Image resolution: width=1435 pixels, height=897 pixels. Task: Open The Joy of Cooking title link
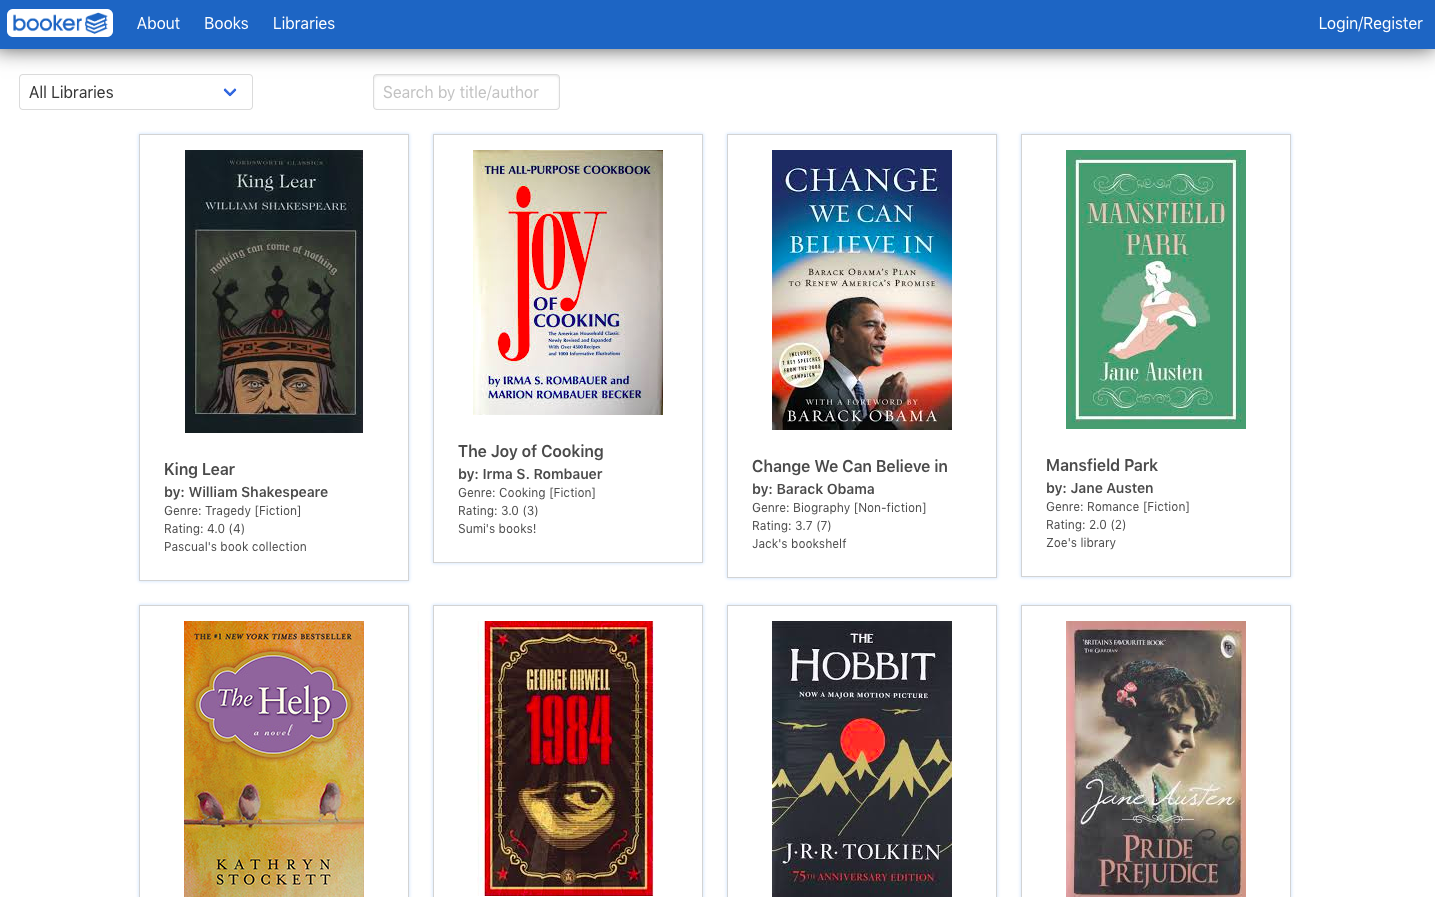click(530, 451)
